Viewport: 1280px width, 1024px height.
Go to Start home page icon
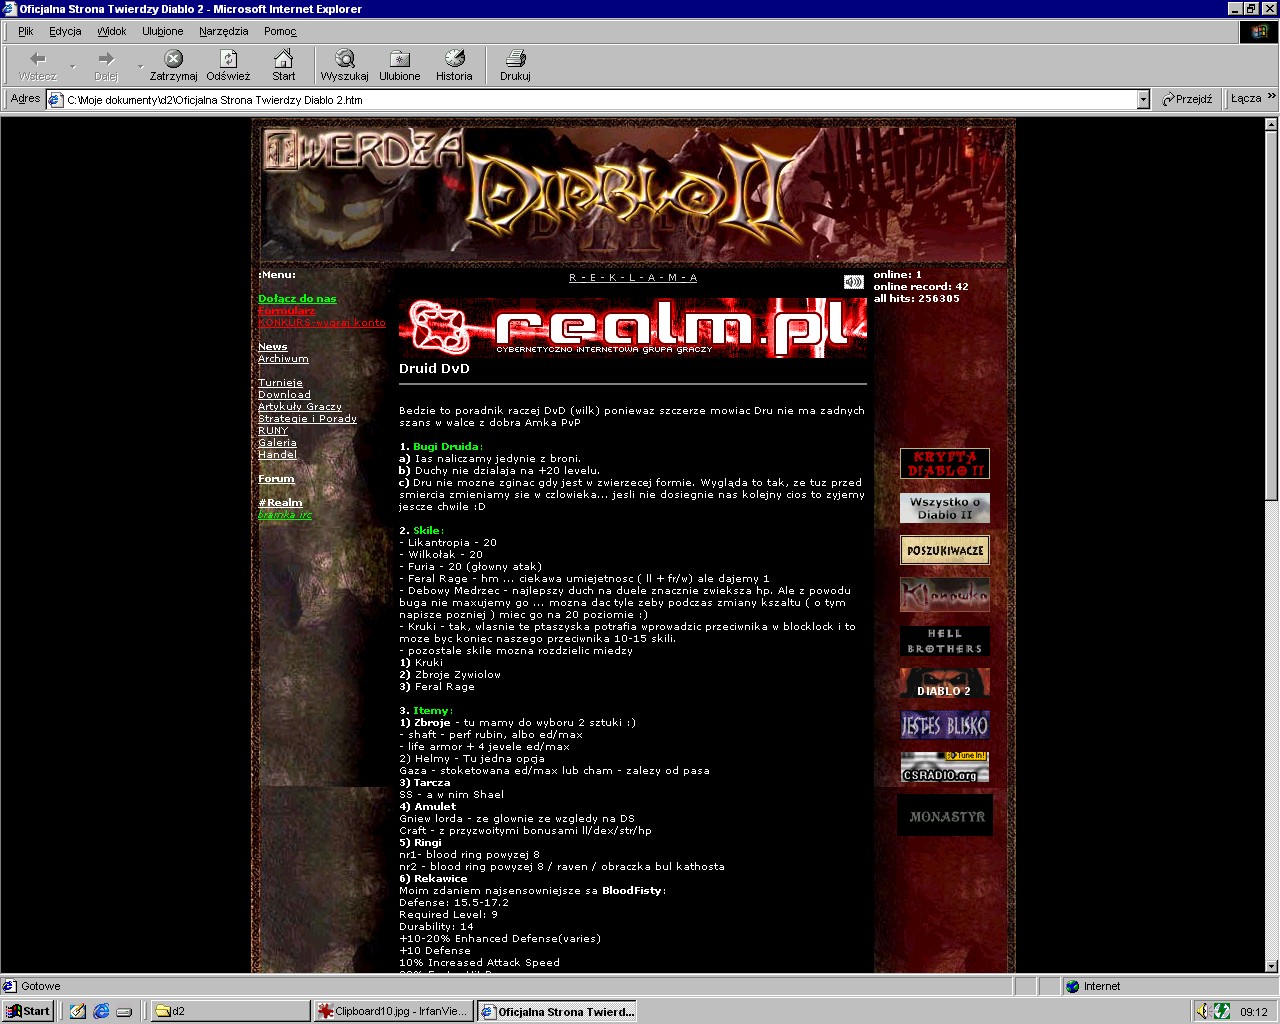(x=284, y=59)
